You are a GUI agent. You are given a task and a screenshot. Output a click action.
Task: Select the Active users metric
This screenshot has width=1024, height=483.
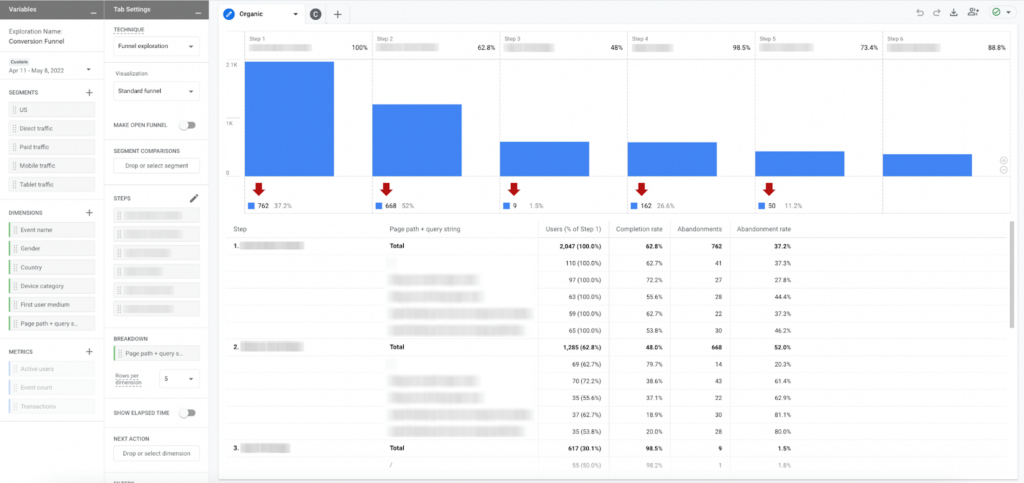(52, 369)
